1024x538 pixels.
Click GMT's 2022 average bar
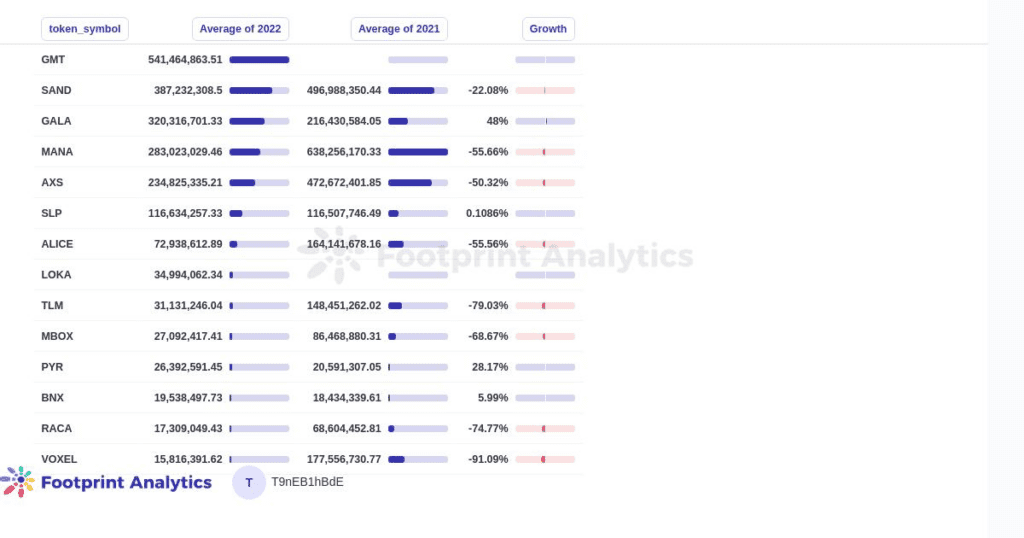point(259,59)
